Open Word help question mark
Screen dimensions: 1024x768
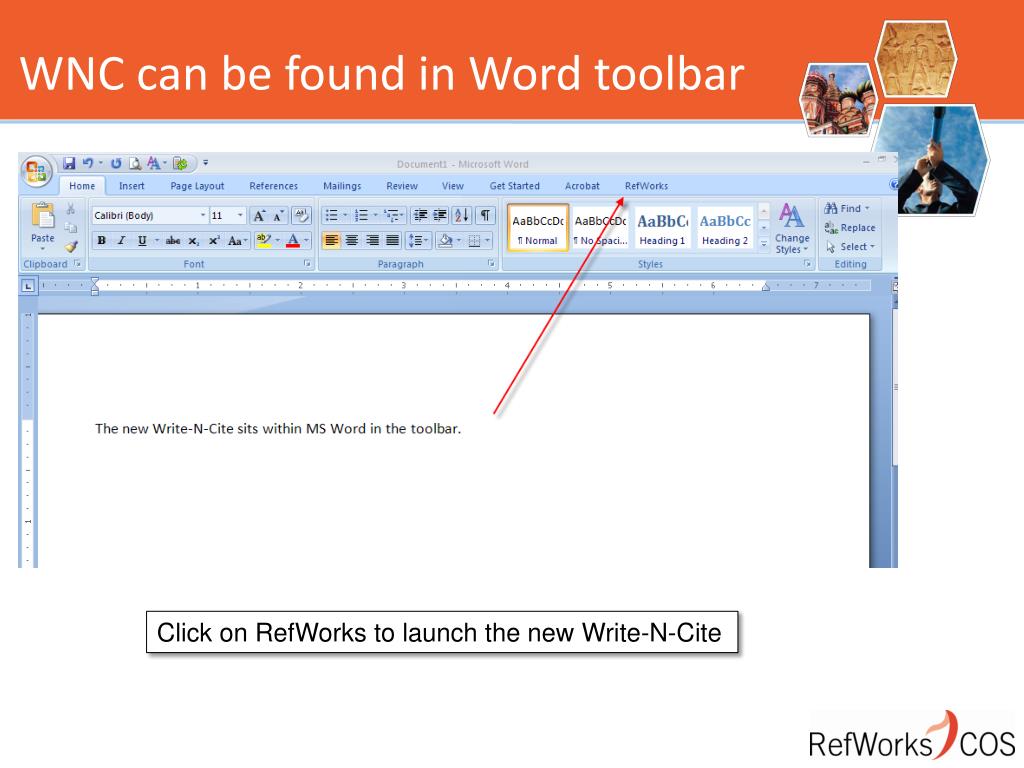point(893,185)
